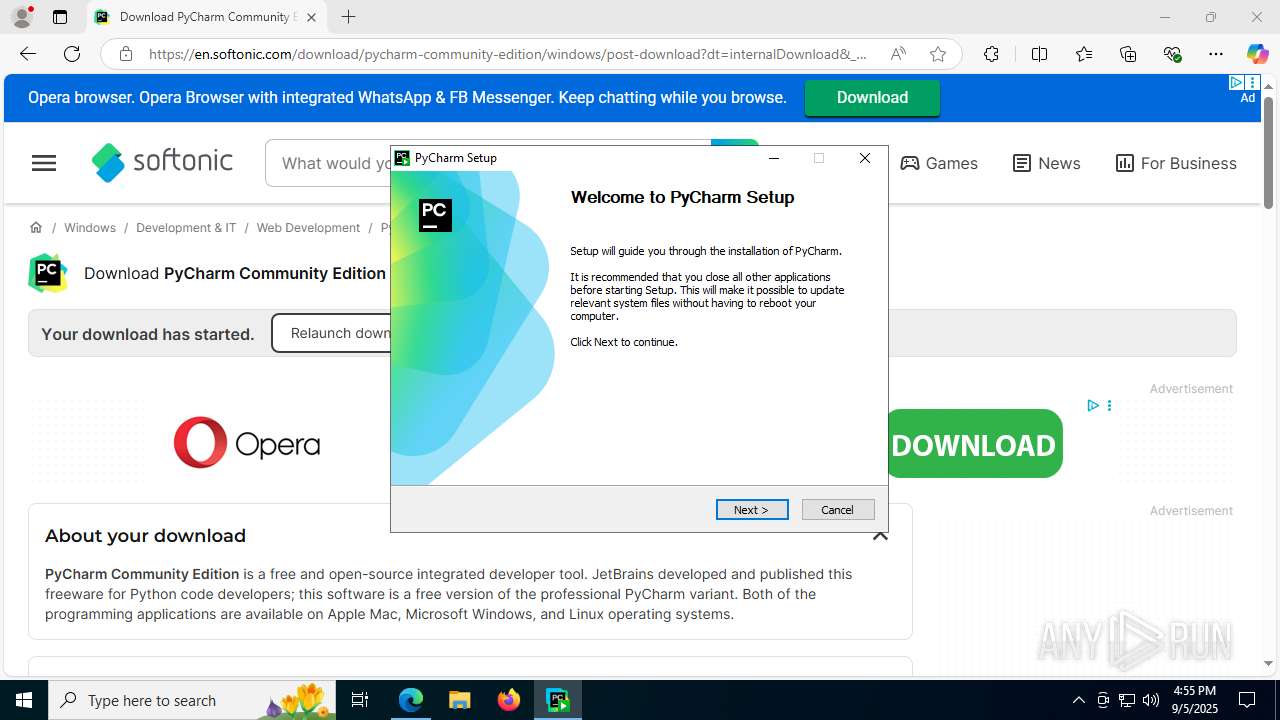Click PyCharm Setup title bar icon
Screen dimensions: 1280x720
[x=402, y=158]
